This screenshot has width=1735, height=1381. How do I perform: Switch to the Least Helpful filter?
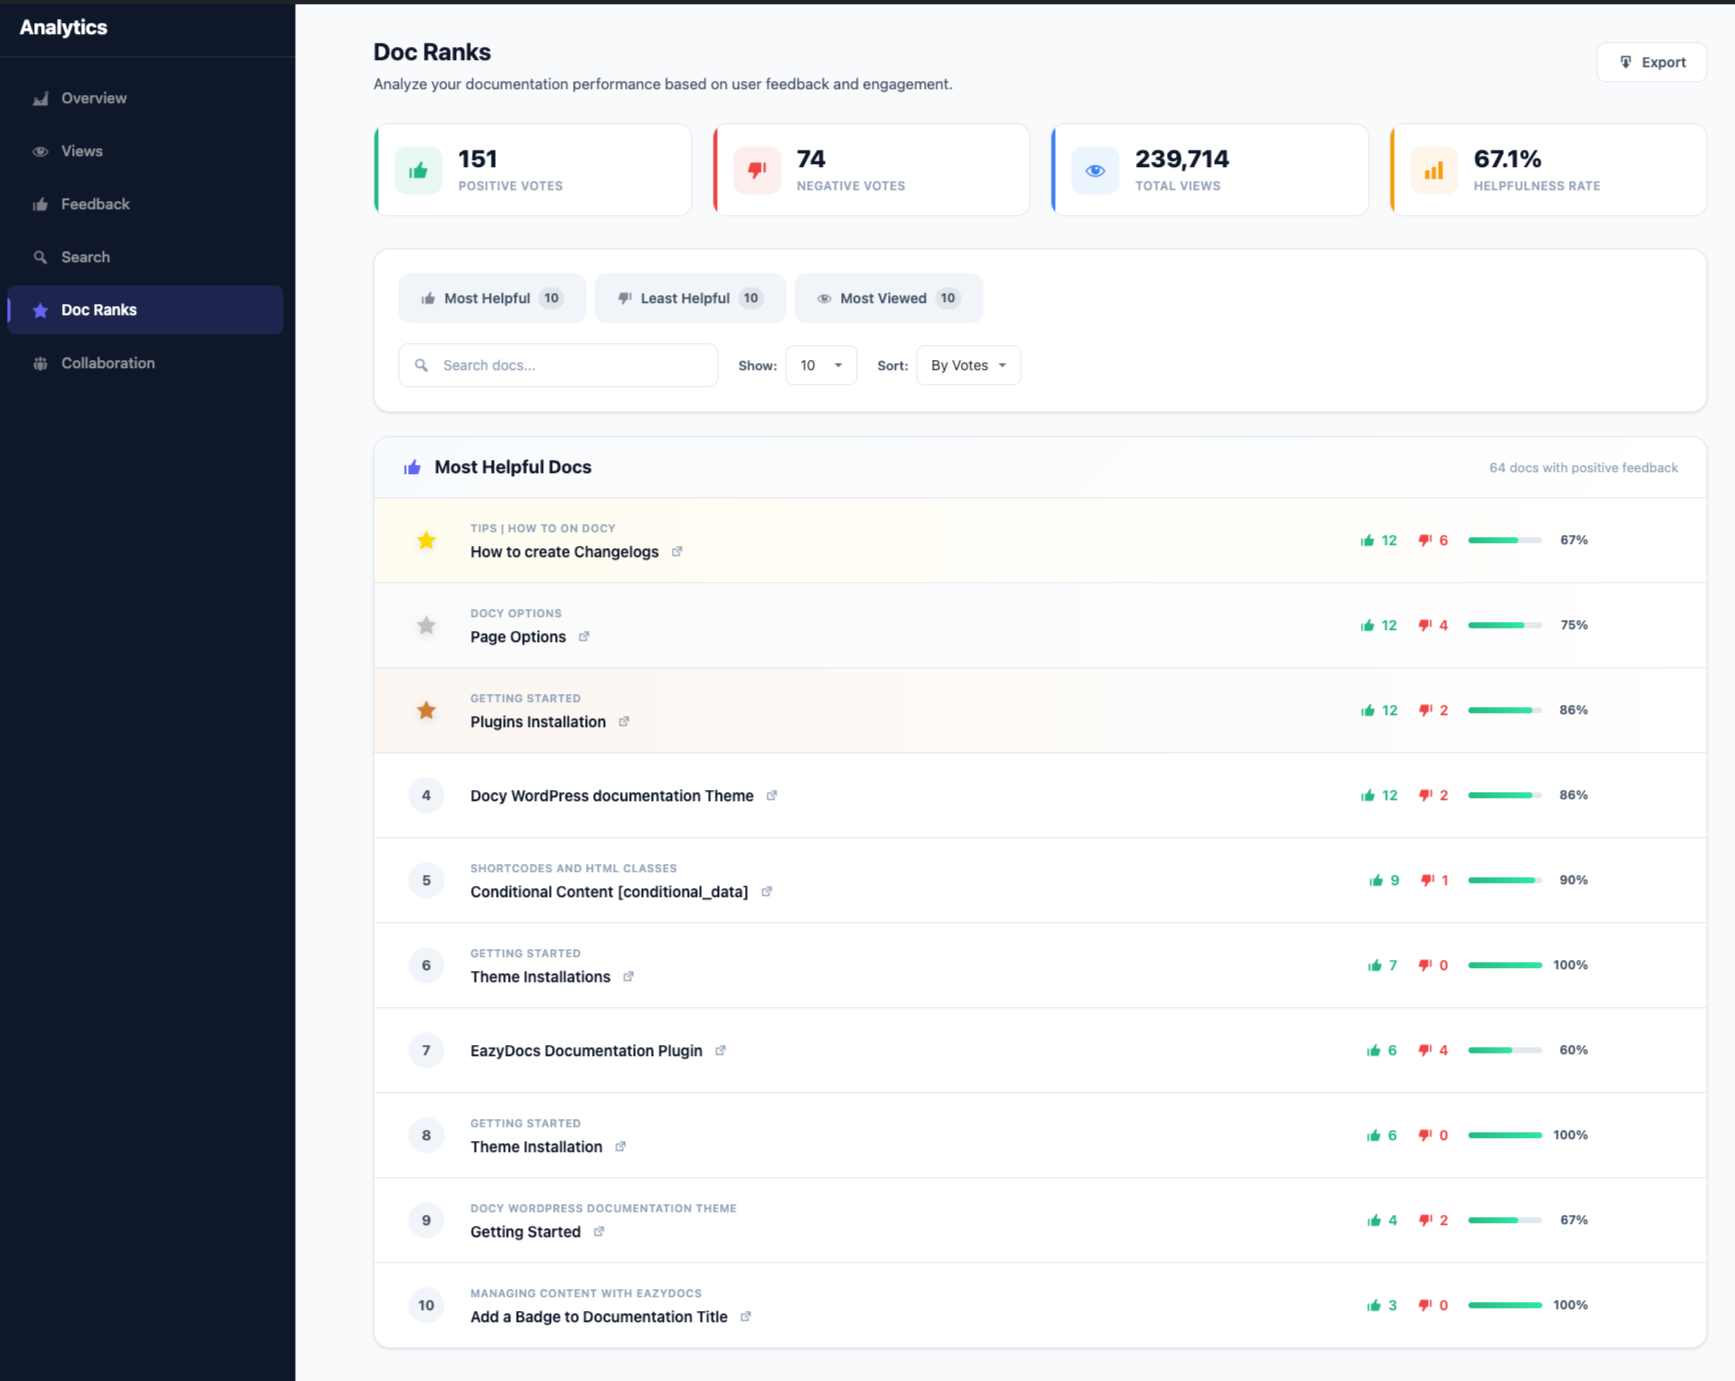pos(689,299)
